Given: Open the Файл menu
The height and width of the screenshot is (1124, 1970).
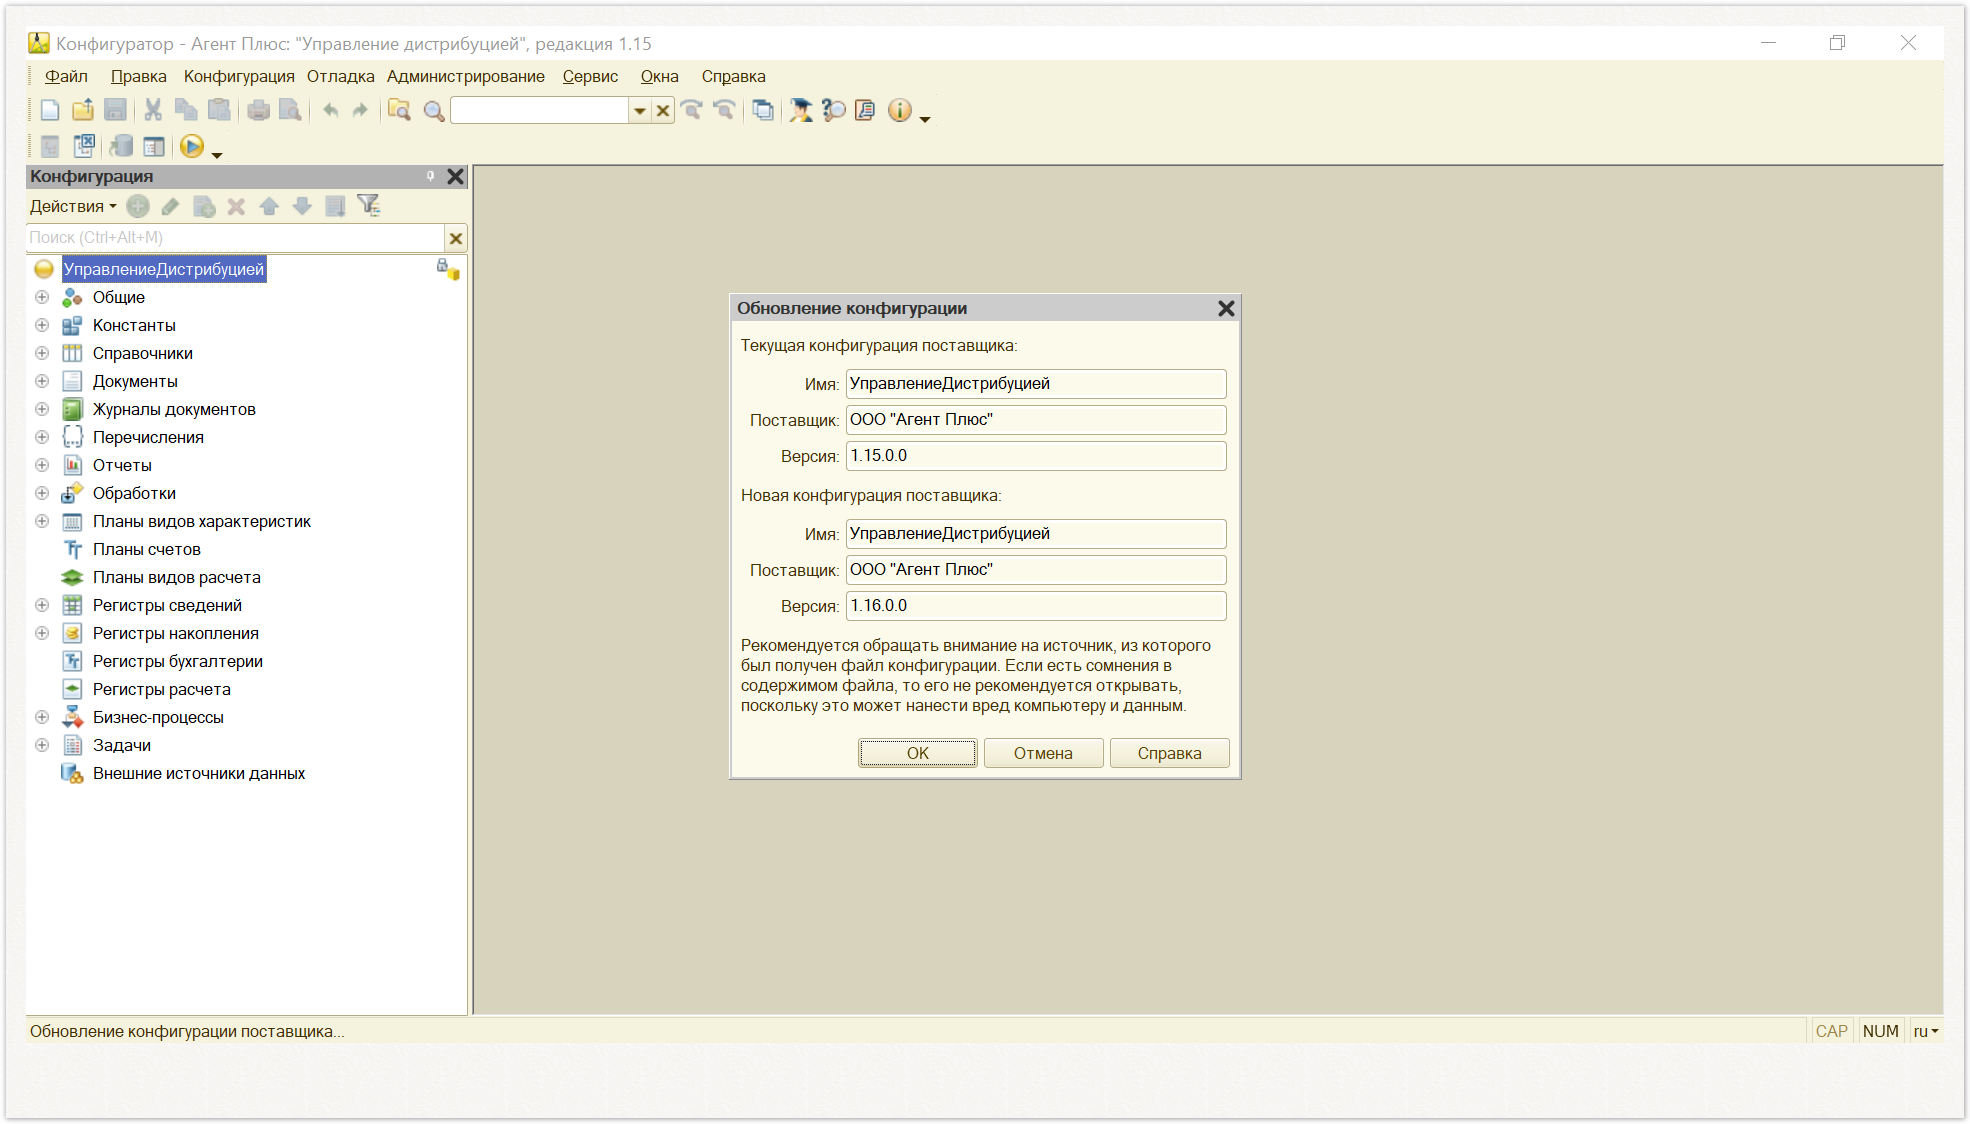Looking at the screenshot, I should 66,76.
